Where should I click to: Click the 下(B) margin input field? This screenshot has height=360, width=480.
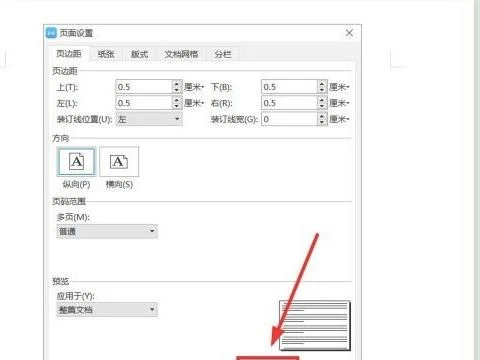(x=290, y=87)
